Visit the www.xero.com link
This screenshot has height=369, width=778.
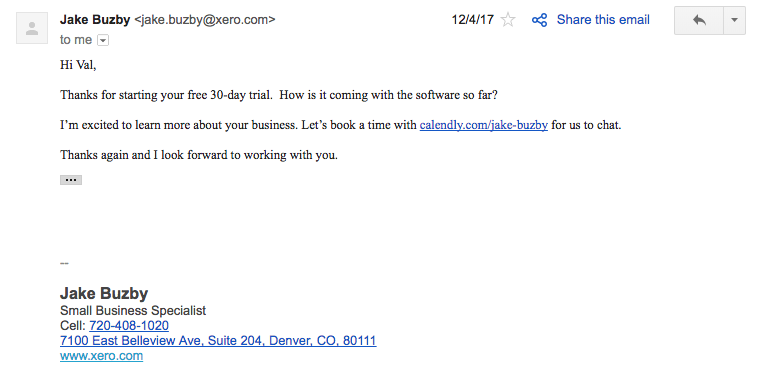pos(101,356)
